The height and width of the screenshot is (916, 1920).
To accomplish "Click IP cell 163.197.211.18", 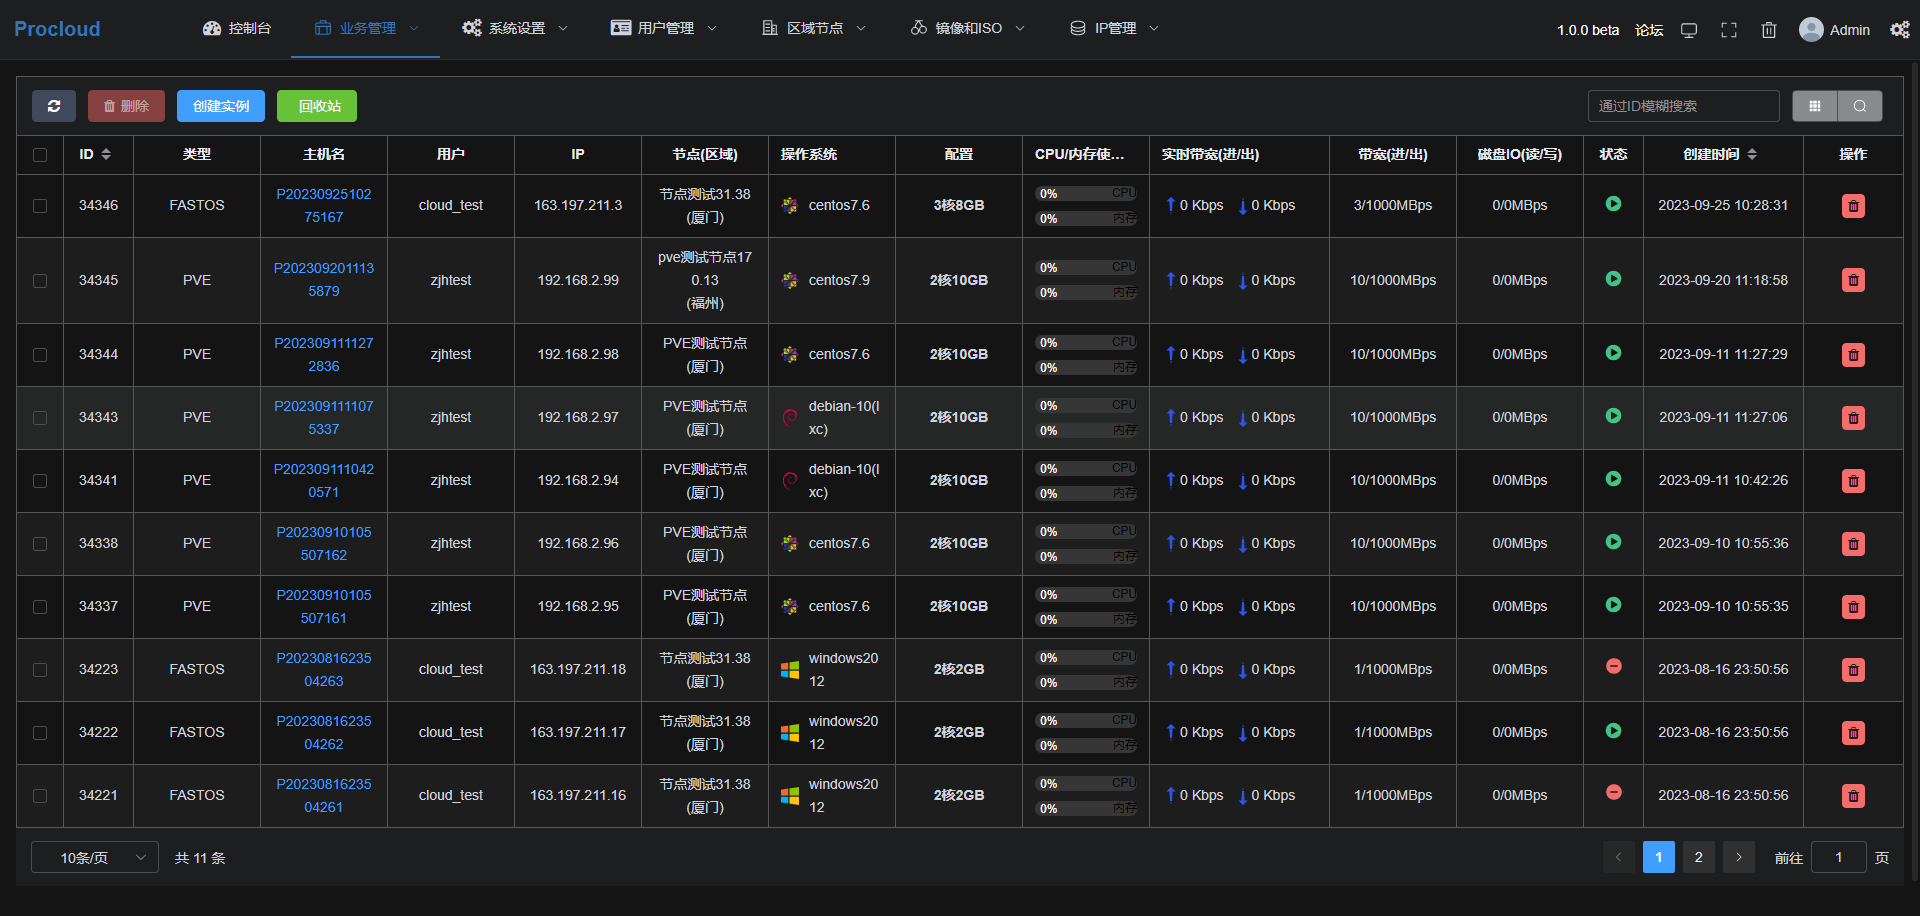I will 578,670.
